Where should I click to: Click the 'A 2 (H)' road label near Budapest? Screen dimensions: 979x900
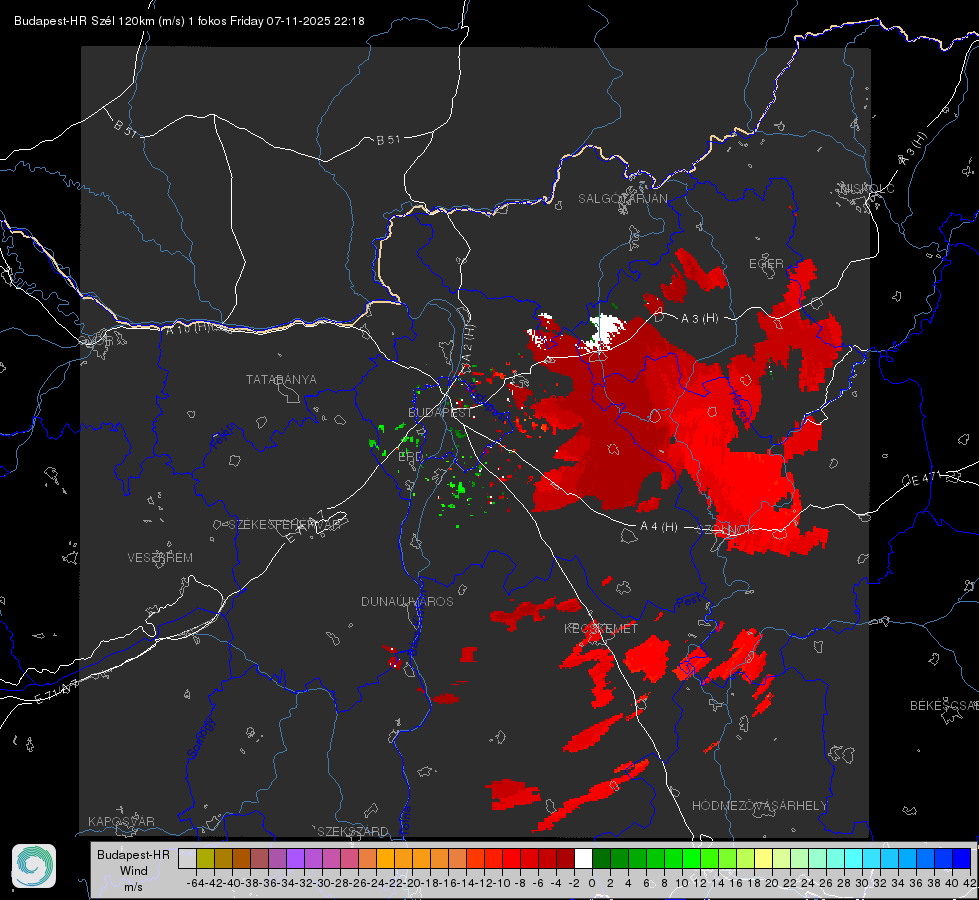pyautogui.click(x=468, y=342)
